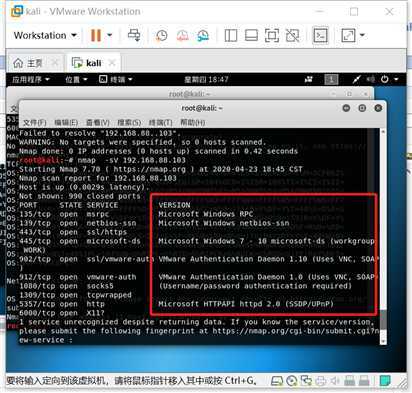Click the camera recording icon in Kali panel
The width and height of the screenshot is (412, 393).
(x=309, y=79)
